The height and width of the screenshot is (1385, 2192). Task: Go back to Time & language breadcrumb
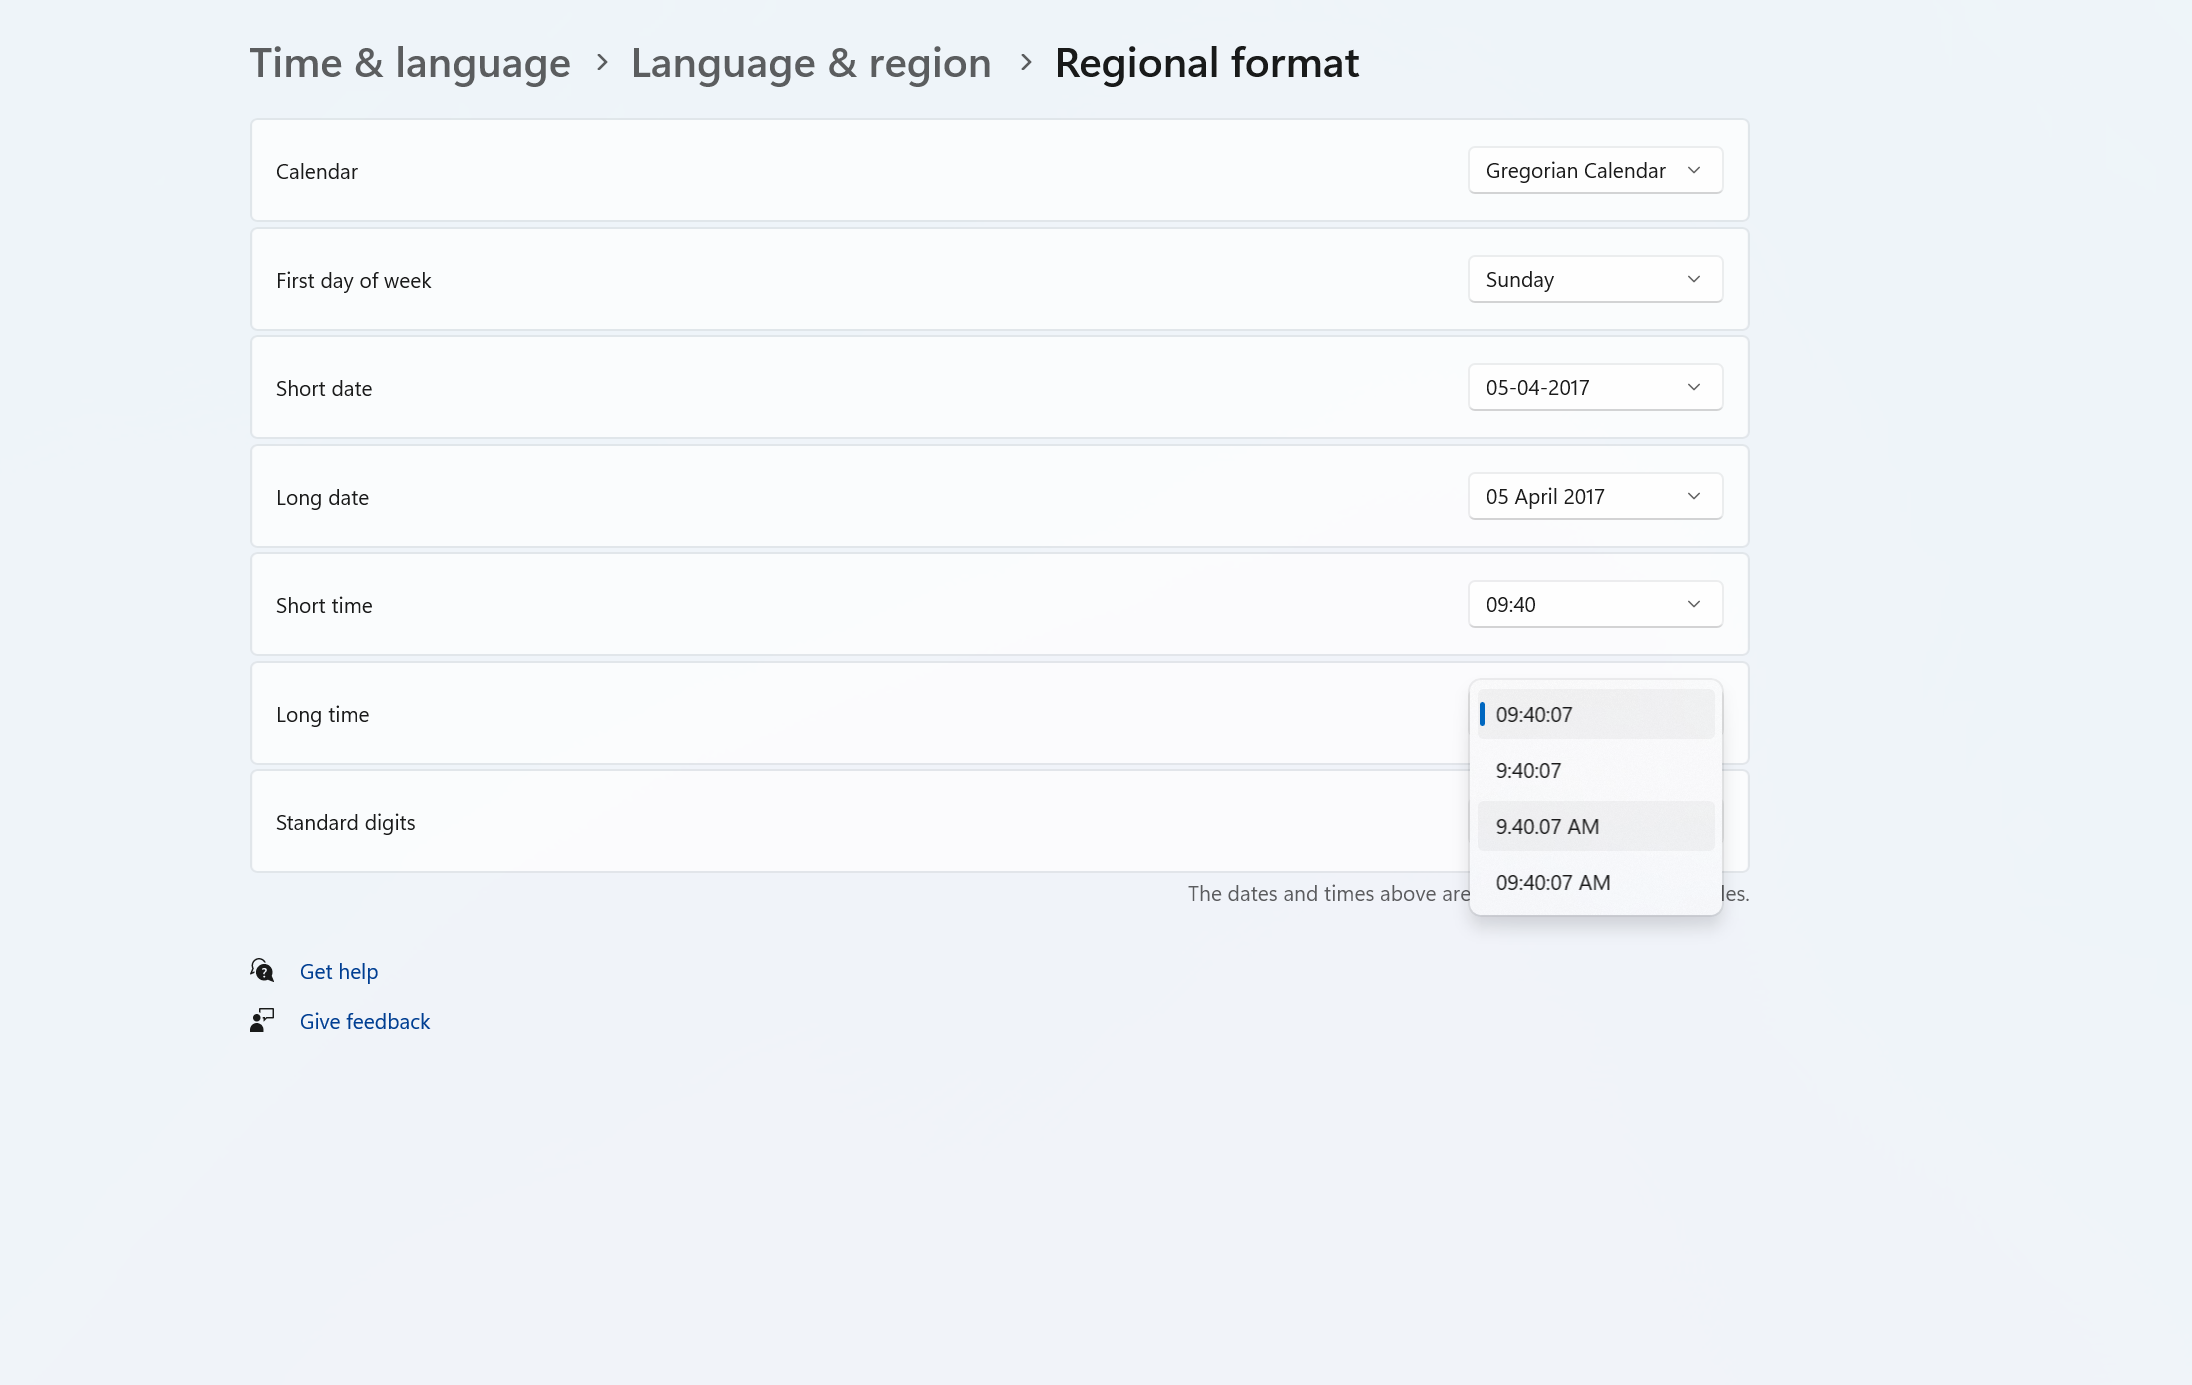point(410,63)
